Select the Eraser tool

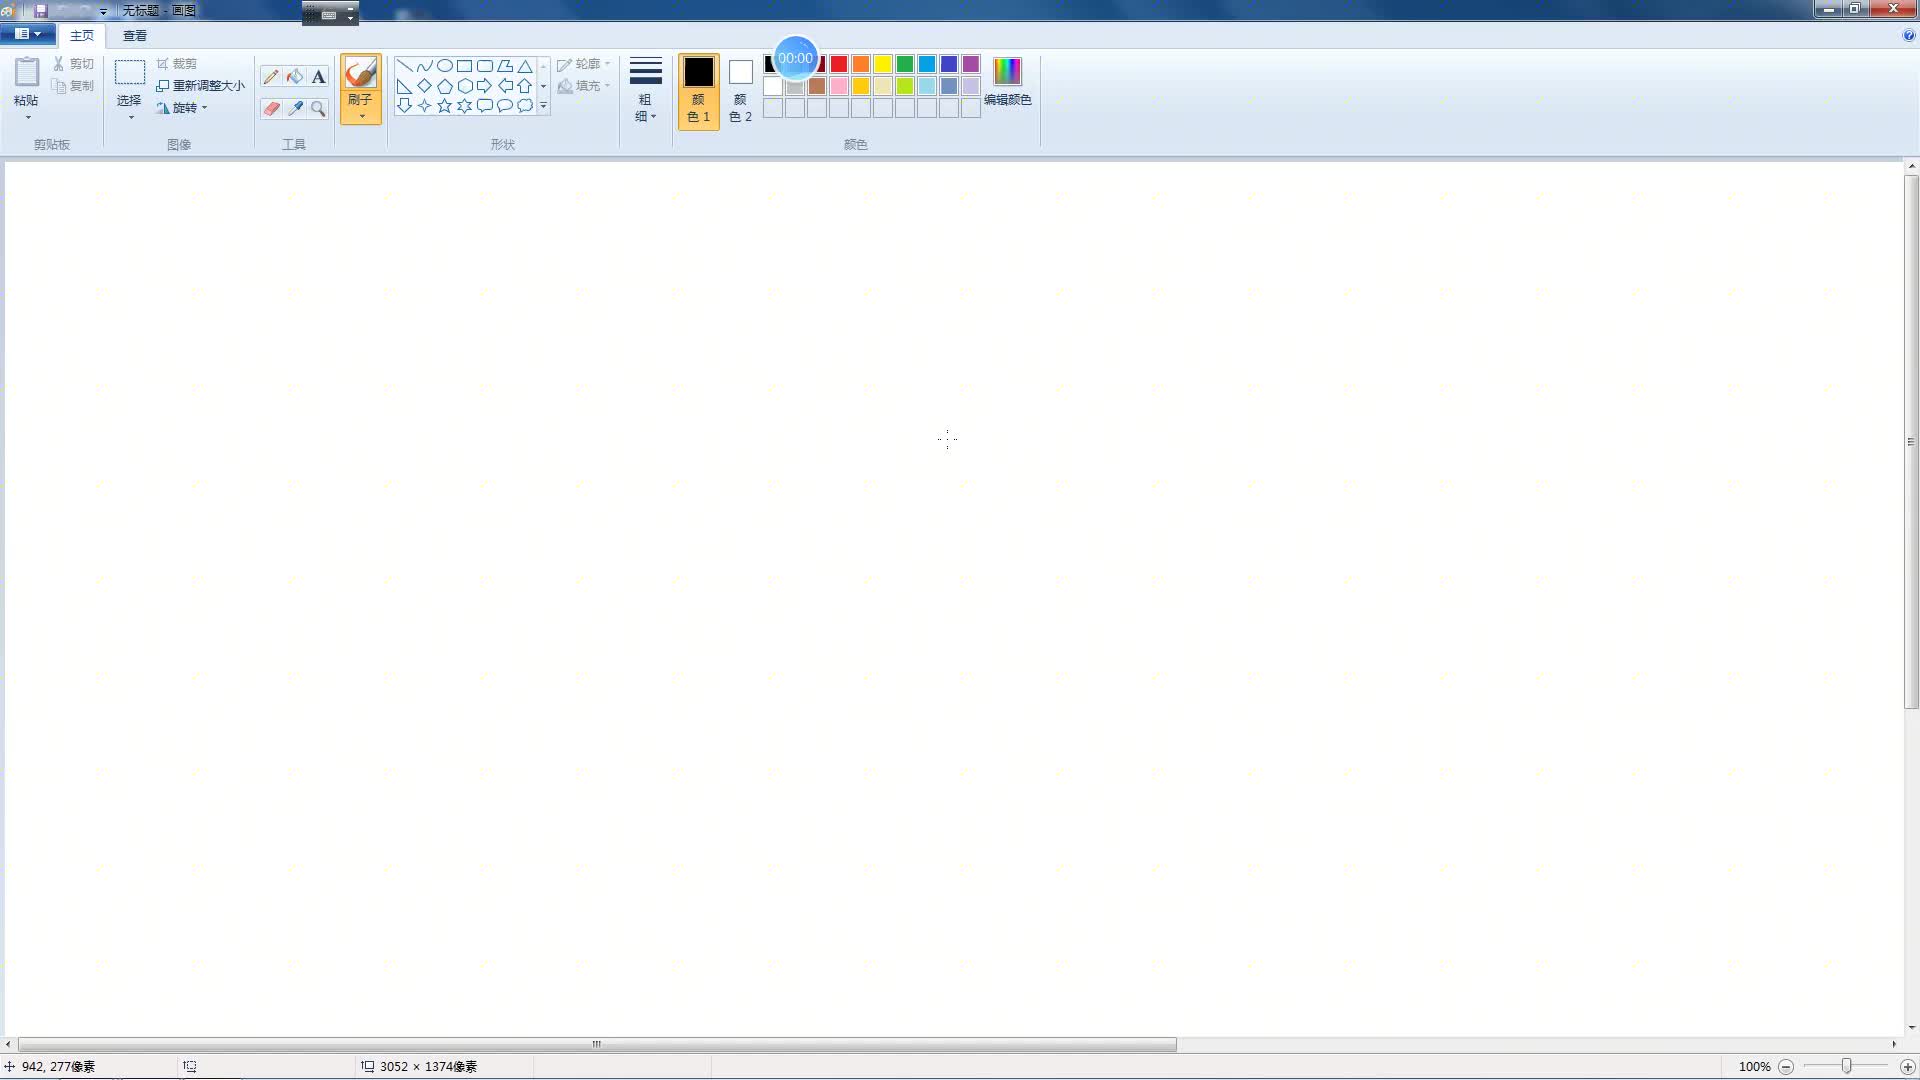(x=271, y=108)
